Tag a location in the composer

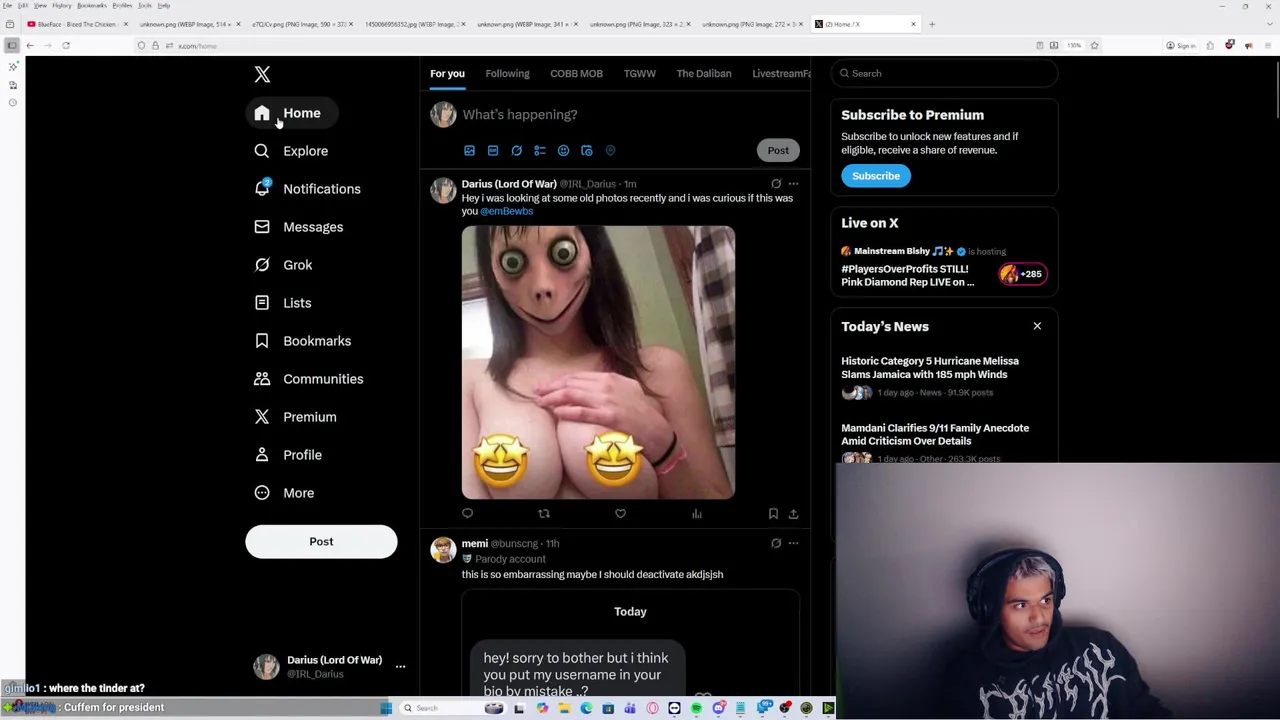(x=610, y=151)
